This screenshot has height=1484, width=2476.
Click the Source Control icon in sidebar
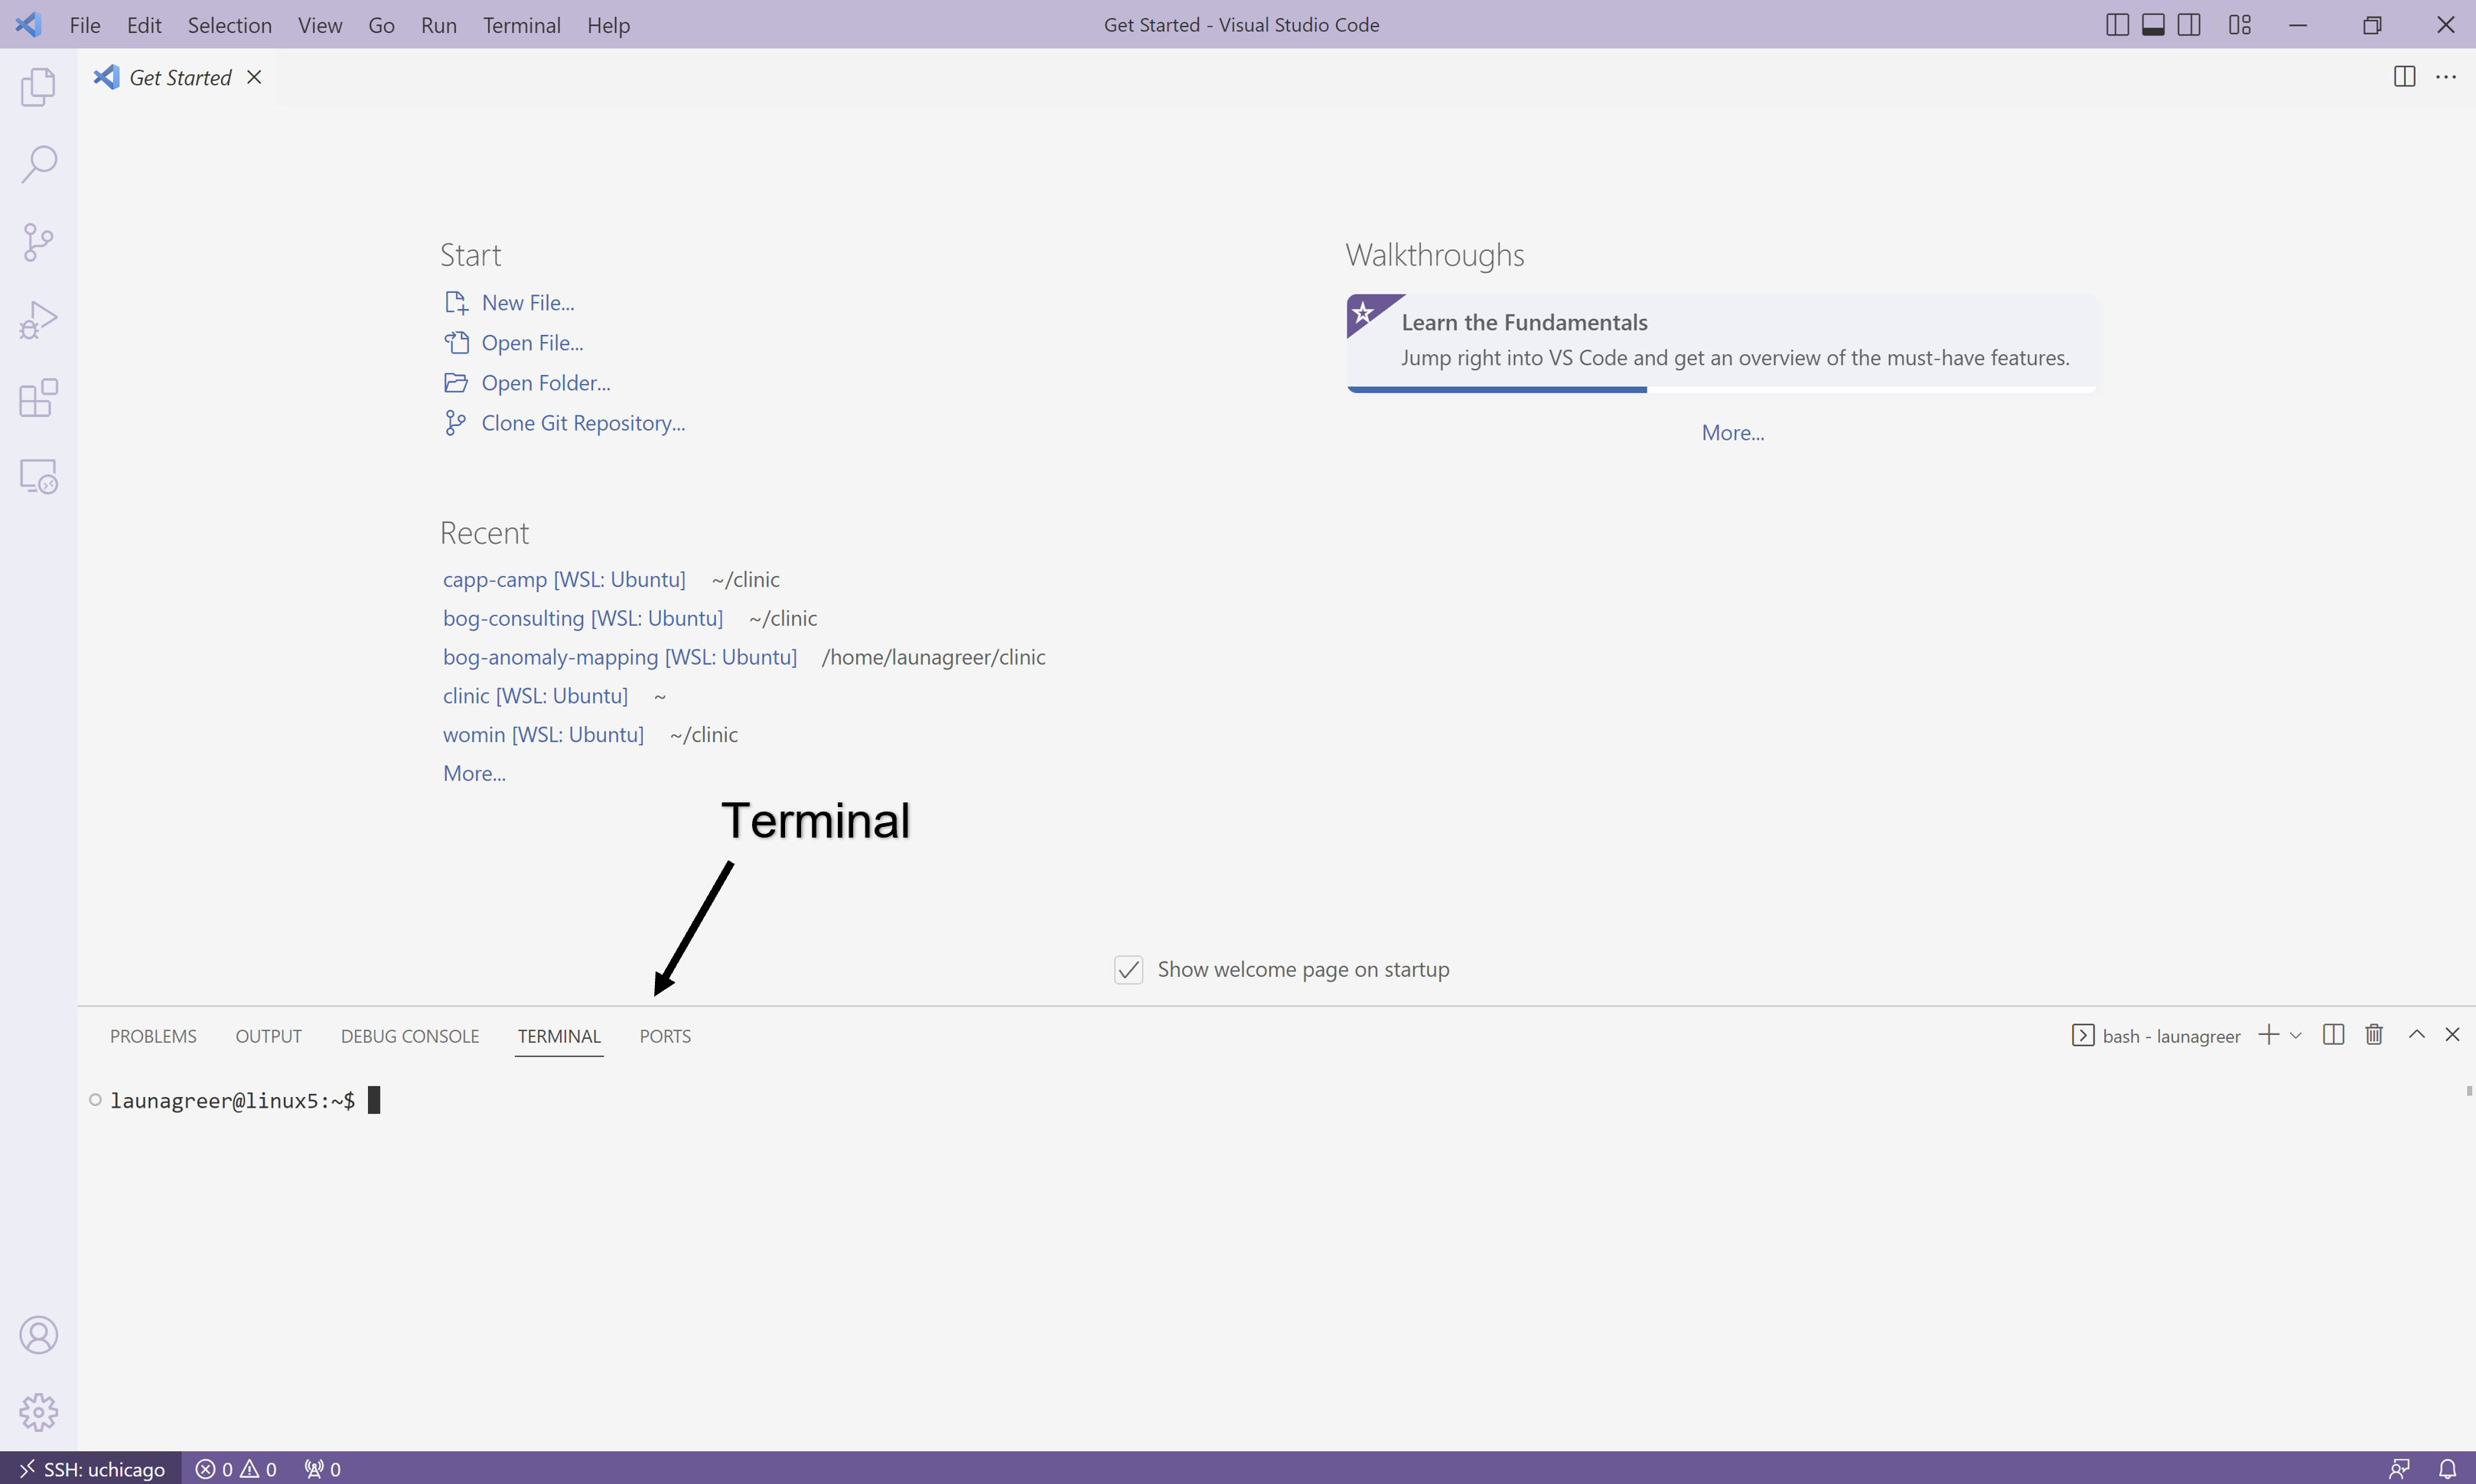point(37,240)
